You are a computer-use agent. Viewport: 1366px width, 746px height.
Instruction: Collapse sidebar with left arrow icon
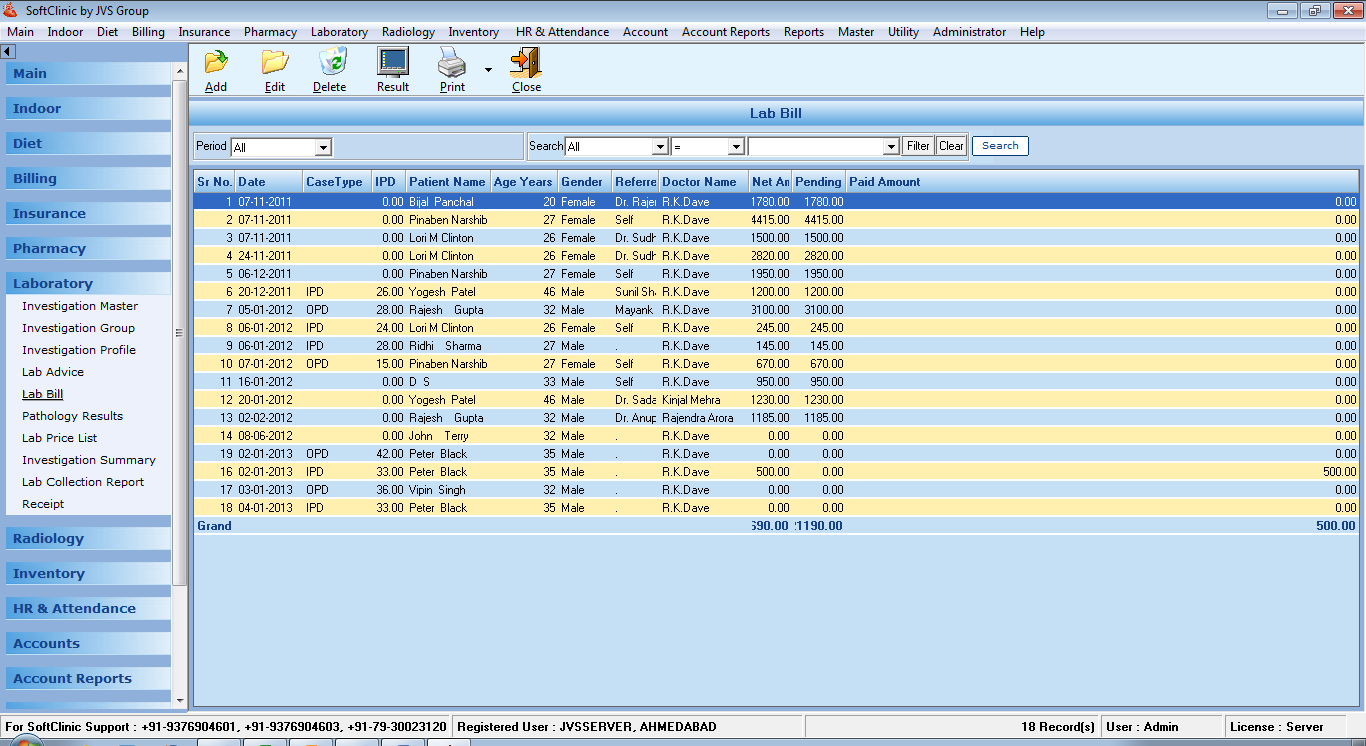tap(8, 51)
